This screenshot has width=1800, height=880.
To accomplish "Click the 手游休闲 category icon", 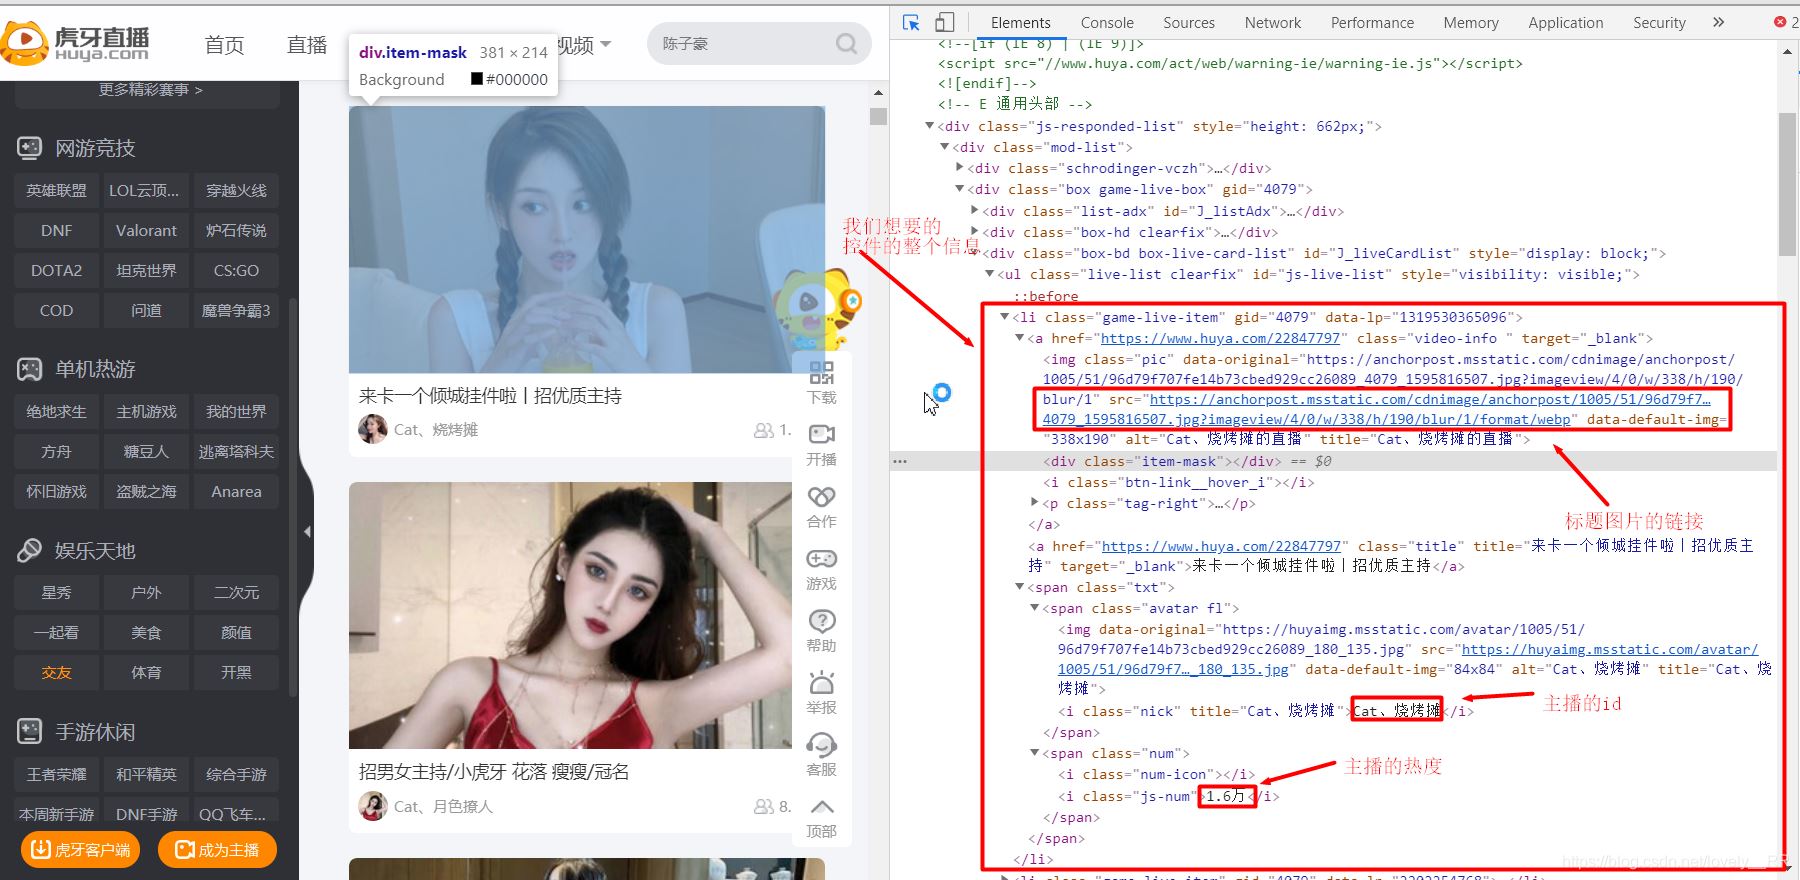I will click(29, 732).
